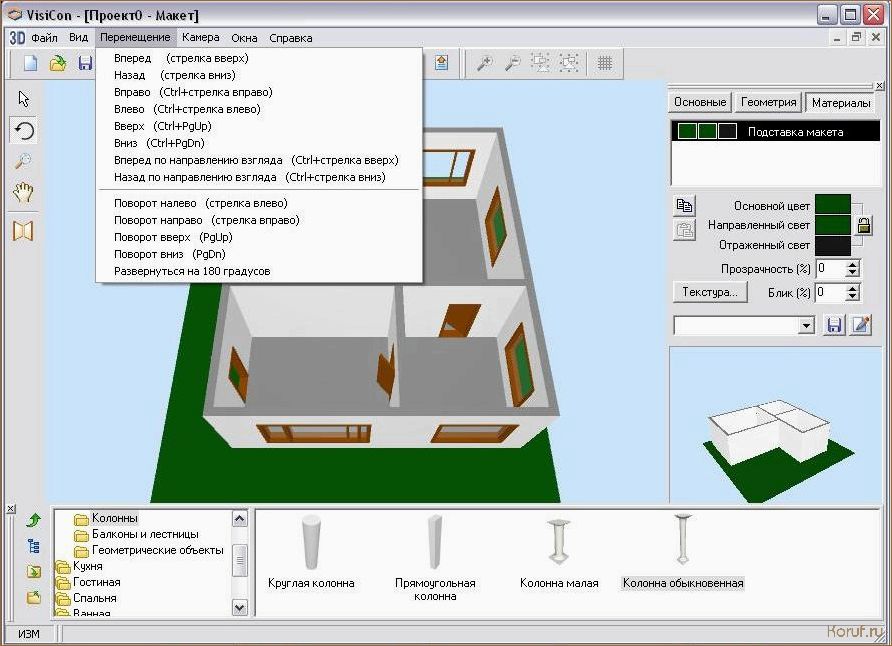Select the Балконы и лестницы folder

click(x=144, y=534)
